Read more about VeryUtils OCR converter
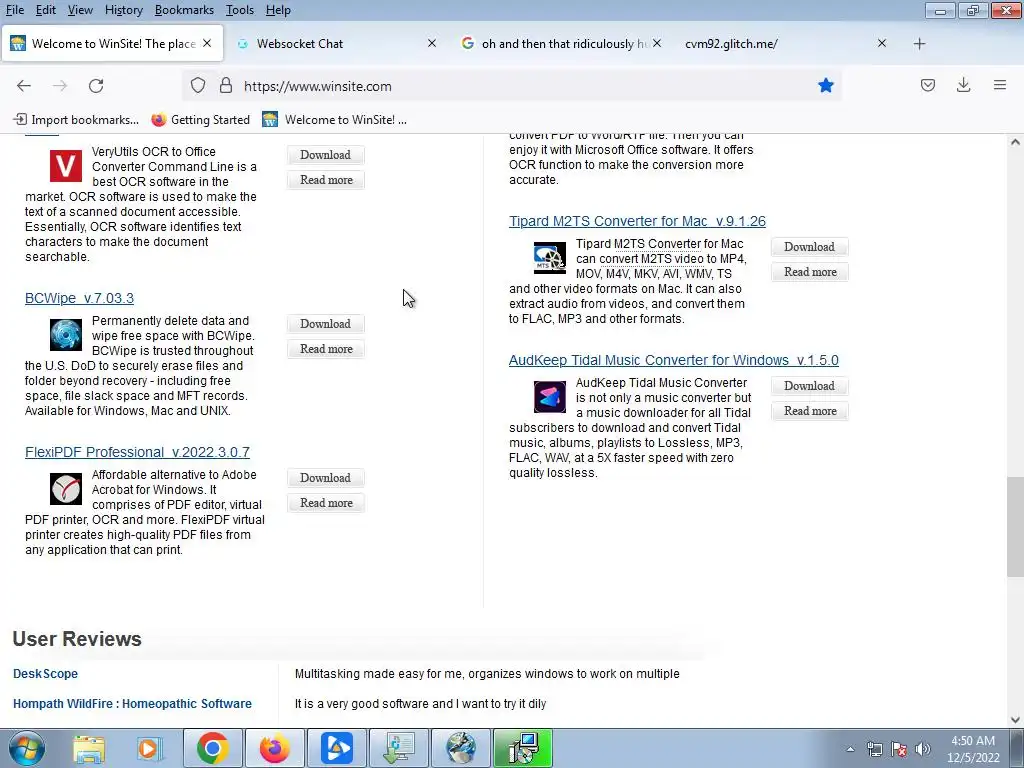The width and height of the screenshot is (1024, 768). coord(325,180)
